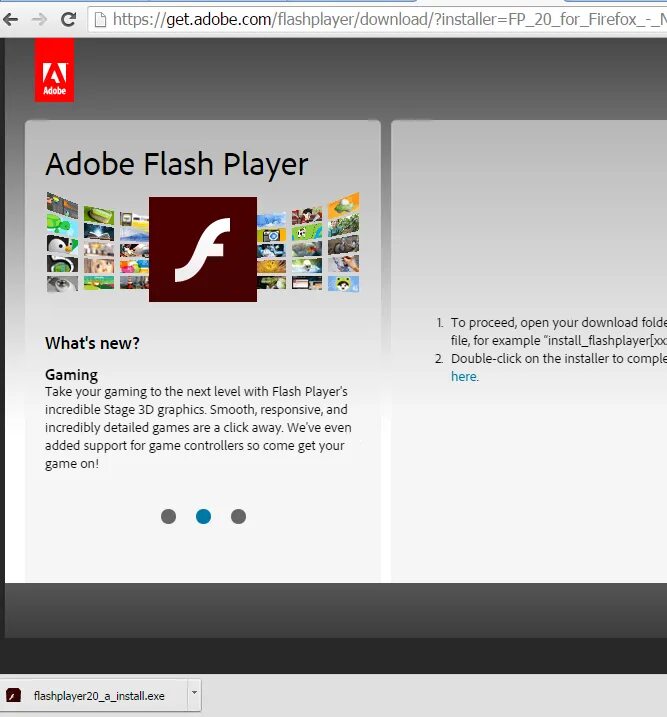Open the red Adobe logo

(54, 70)
